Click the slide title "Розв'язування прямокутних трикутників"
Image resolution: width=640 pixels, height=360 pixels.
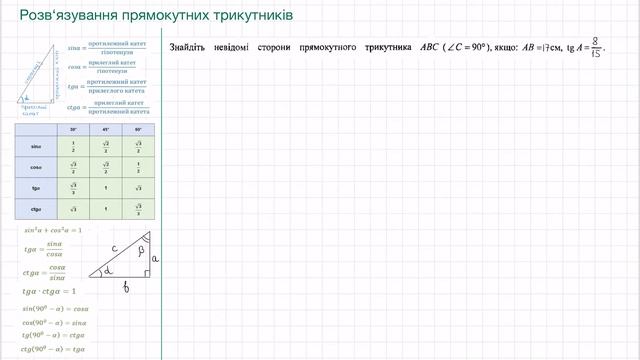pyautogui.click(x=156, y=15)
